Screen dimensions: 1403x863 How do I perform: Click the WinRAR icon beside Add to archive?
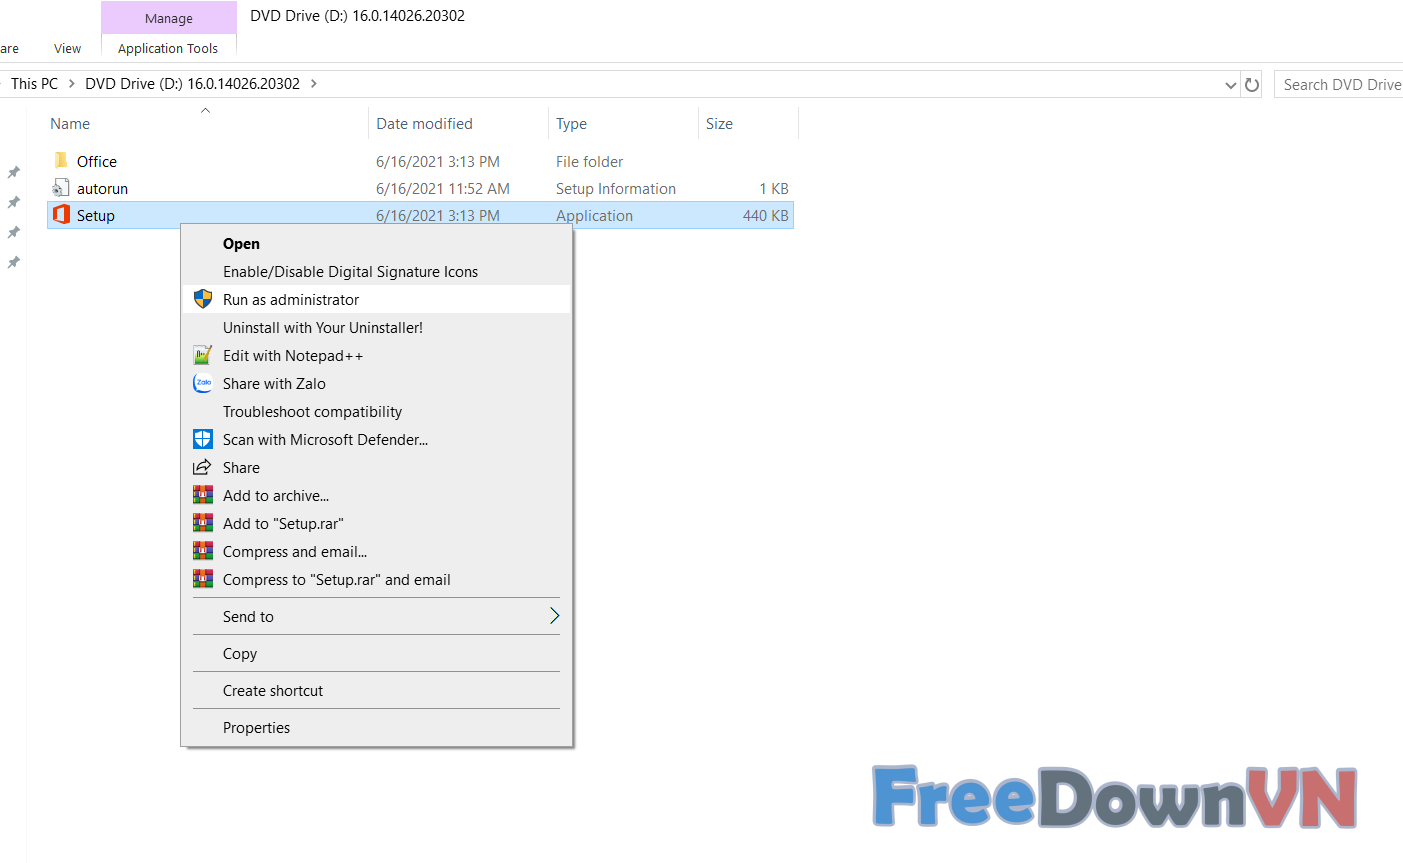click(x=203, y=495)
